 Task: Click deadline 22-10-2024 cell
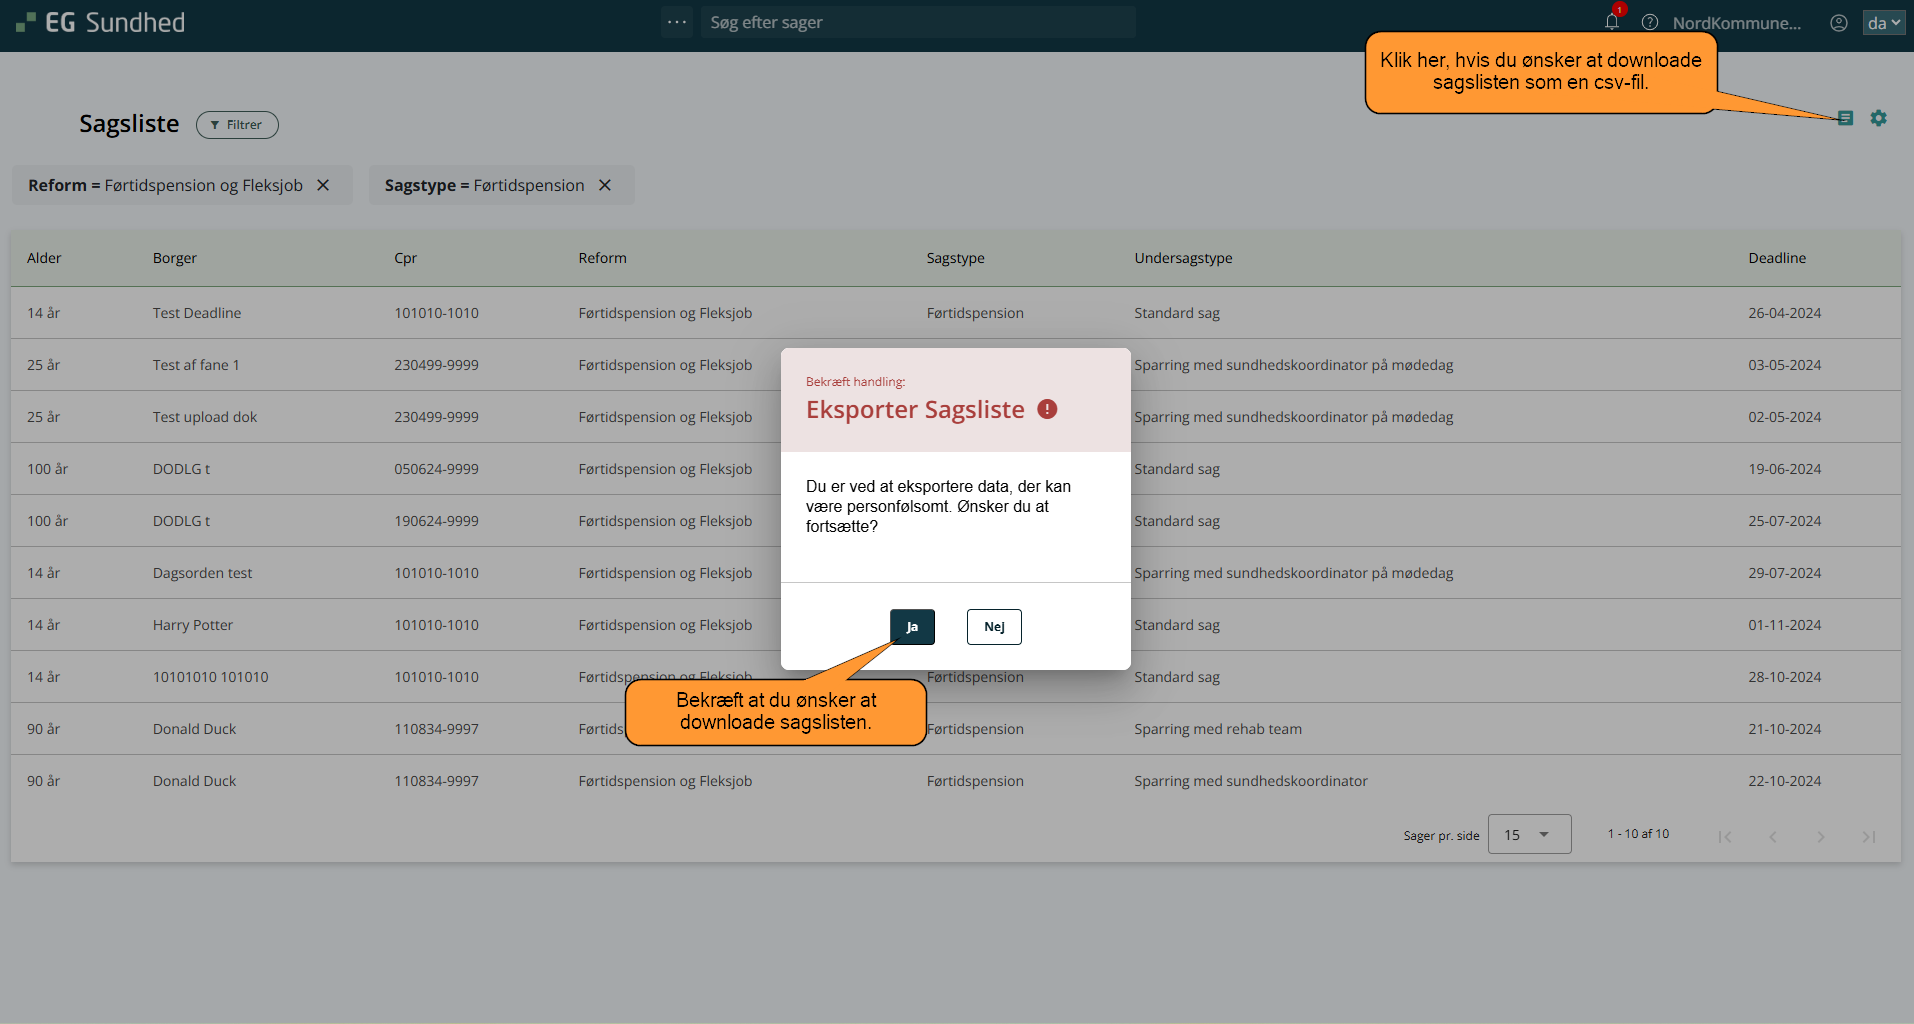click(1785, 781)
